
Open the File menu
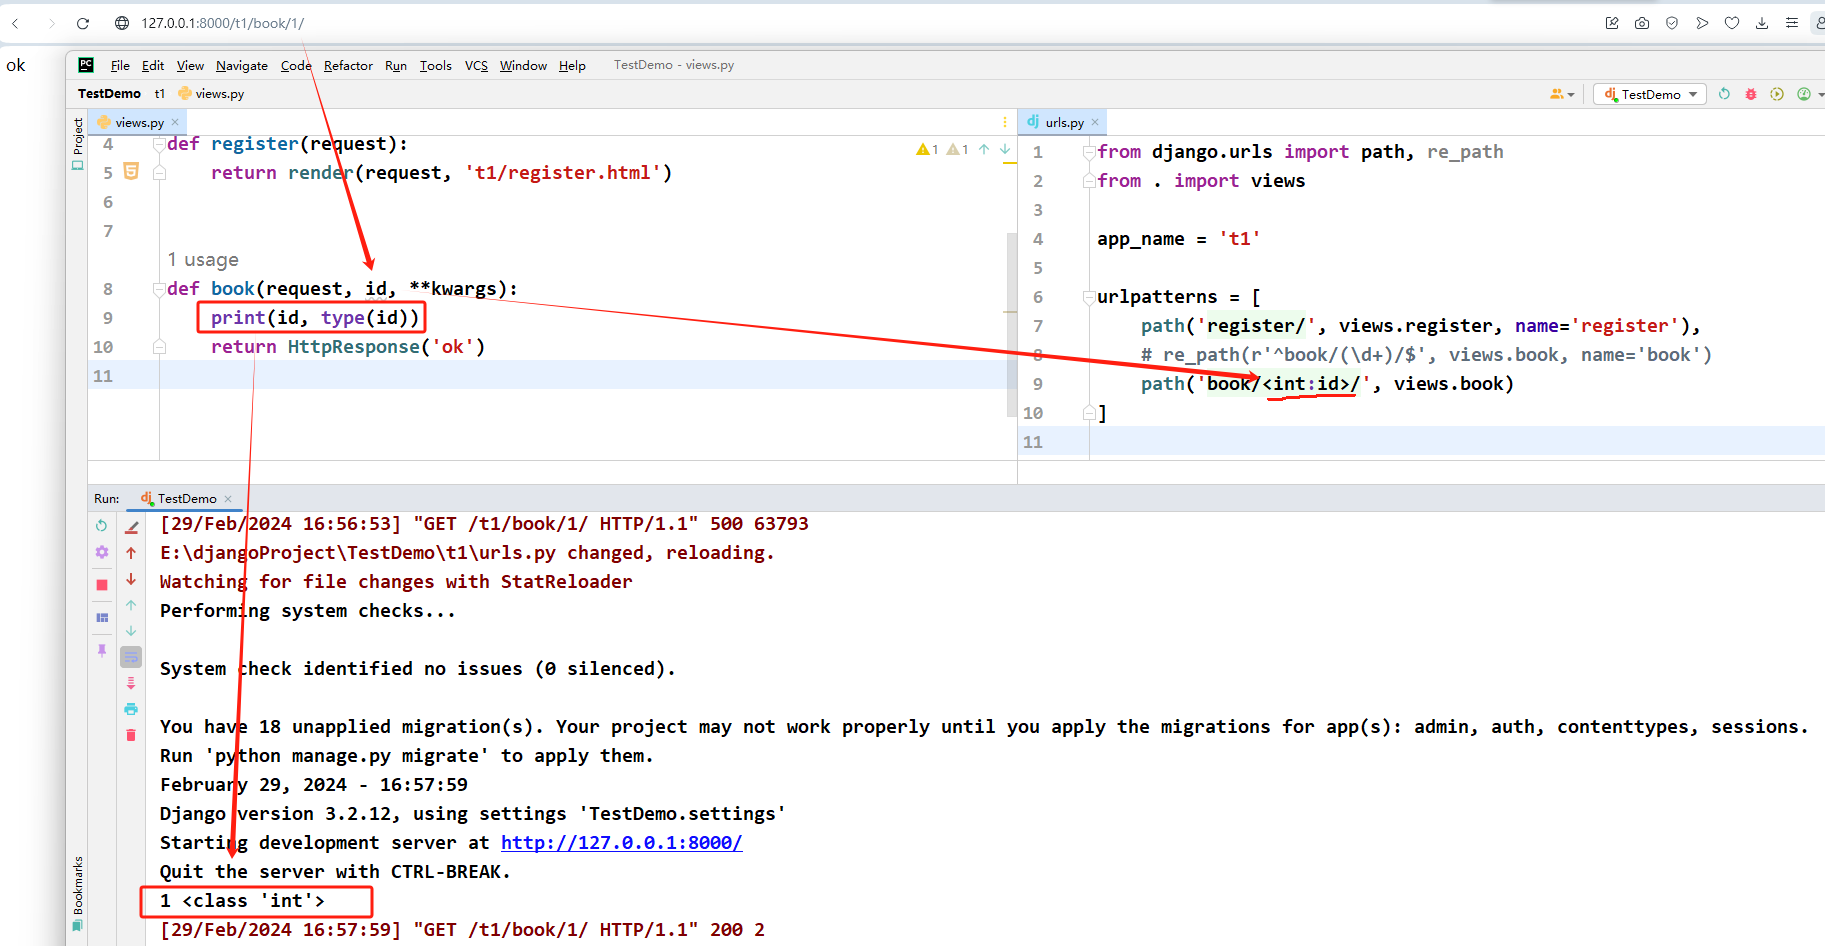120,65
